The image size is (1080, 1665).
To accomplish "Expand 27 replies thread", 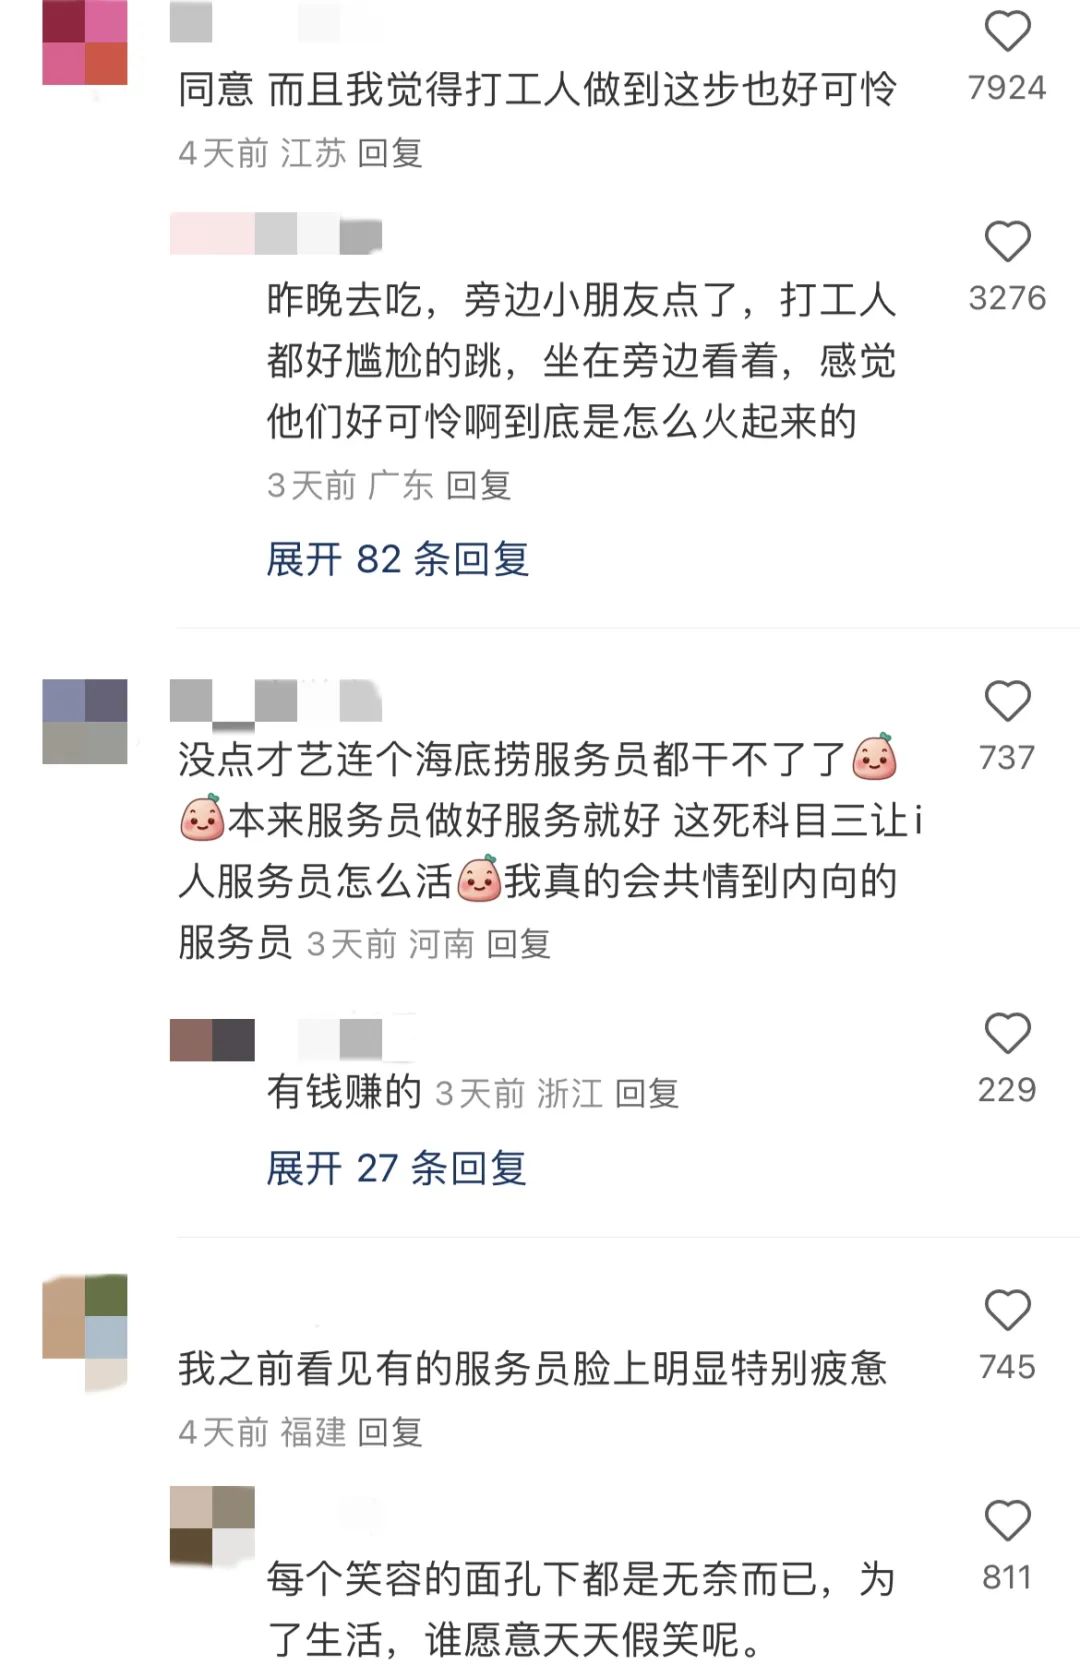I will coord(396,1168).
